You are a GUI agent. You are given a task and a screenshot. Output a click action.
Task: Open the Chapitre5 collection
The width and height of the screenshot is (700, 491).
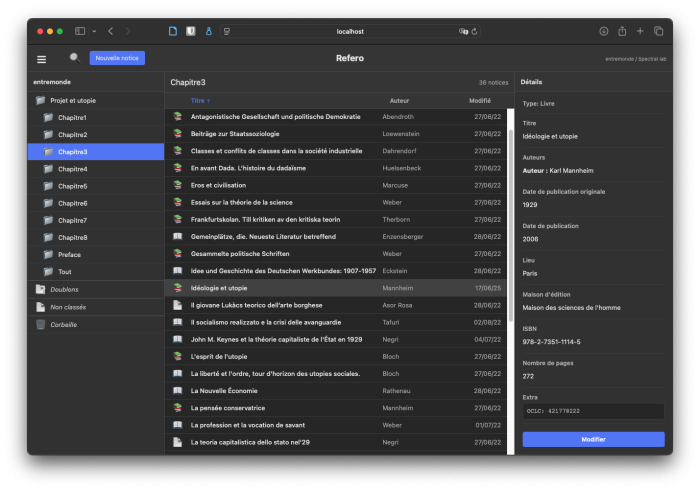click(72, 186)
